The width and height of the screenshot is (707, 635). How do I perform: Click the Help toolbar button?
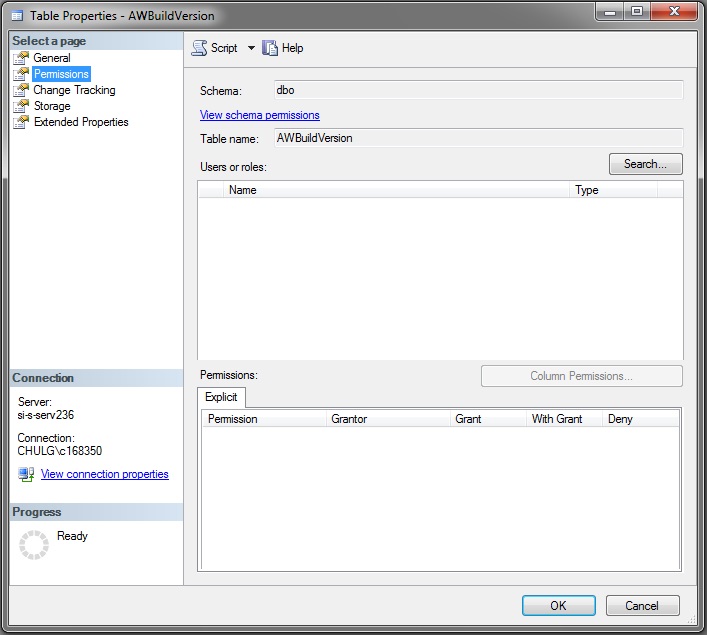click(283, 48)
